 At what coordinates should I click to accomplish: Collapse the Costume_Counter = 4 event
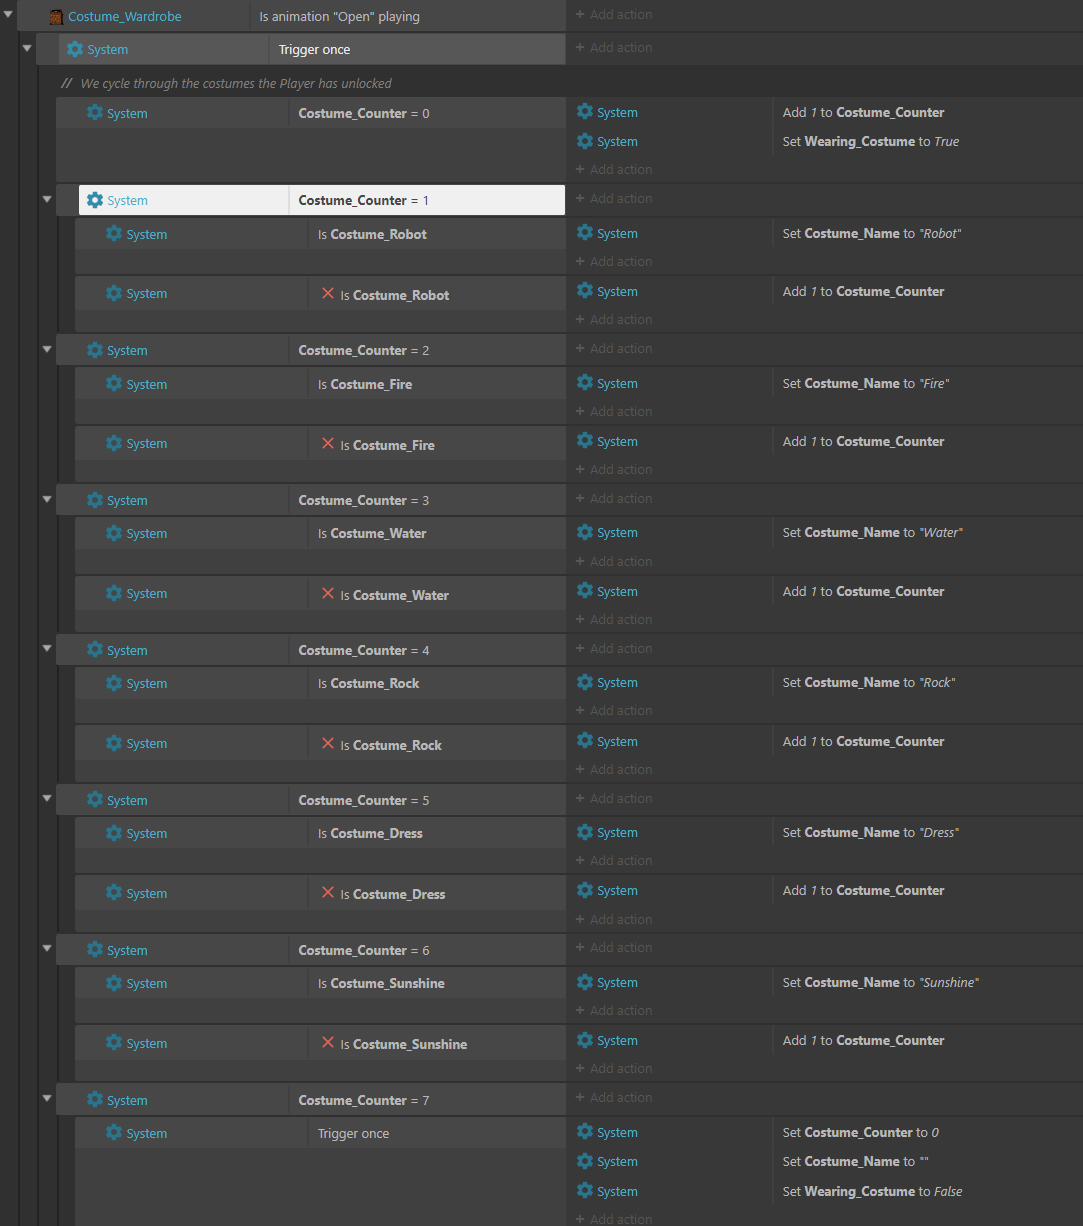46,649
